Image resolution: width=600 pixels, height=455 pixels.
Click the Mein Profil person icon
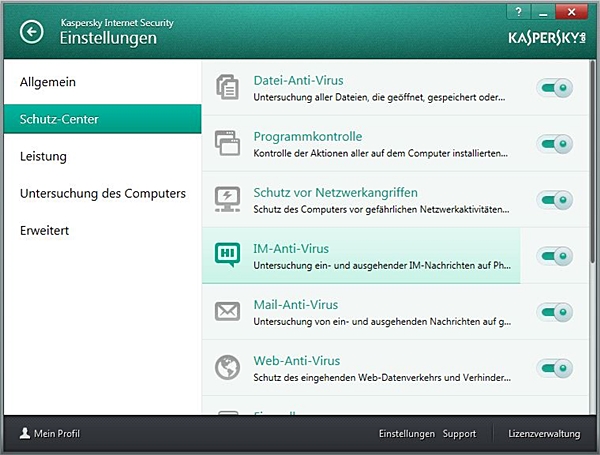pyautogui.click(x=25, y=433)
